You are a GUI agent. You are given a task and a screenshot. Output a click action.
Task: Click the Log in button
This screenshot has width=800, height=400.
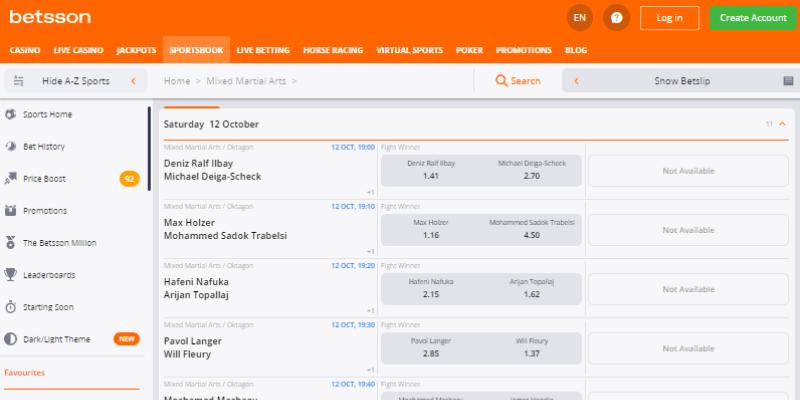click(669, 18)
